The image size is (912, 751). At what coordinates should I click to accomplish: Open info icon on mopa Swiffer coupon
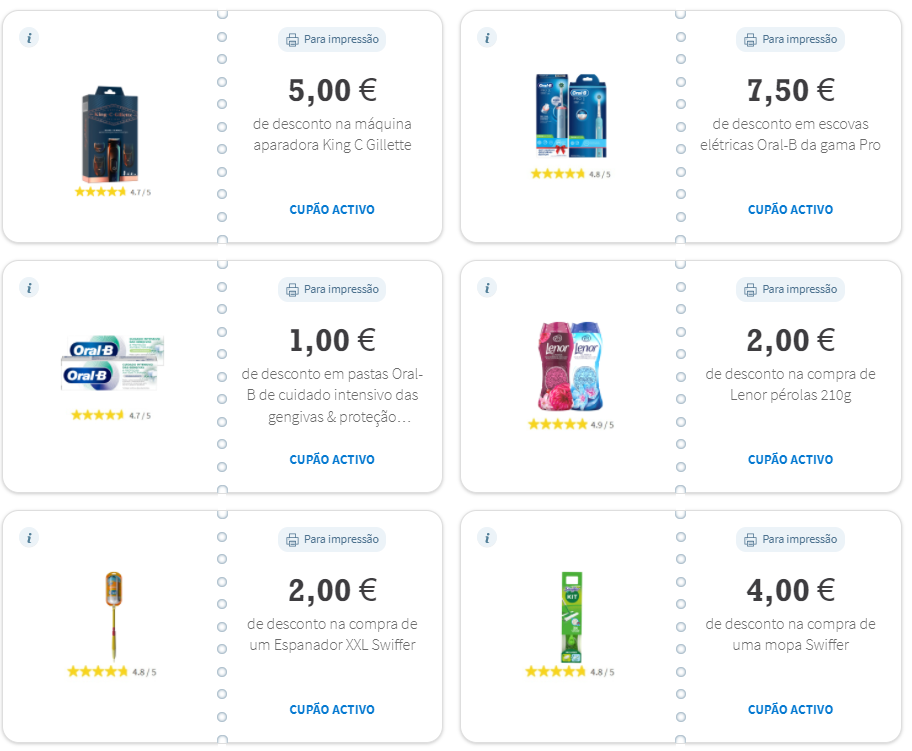pos(487,538)
